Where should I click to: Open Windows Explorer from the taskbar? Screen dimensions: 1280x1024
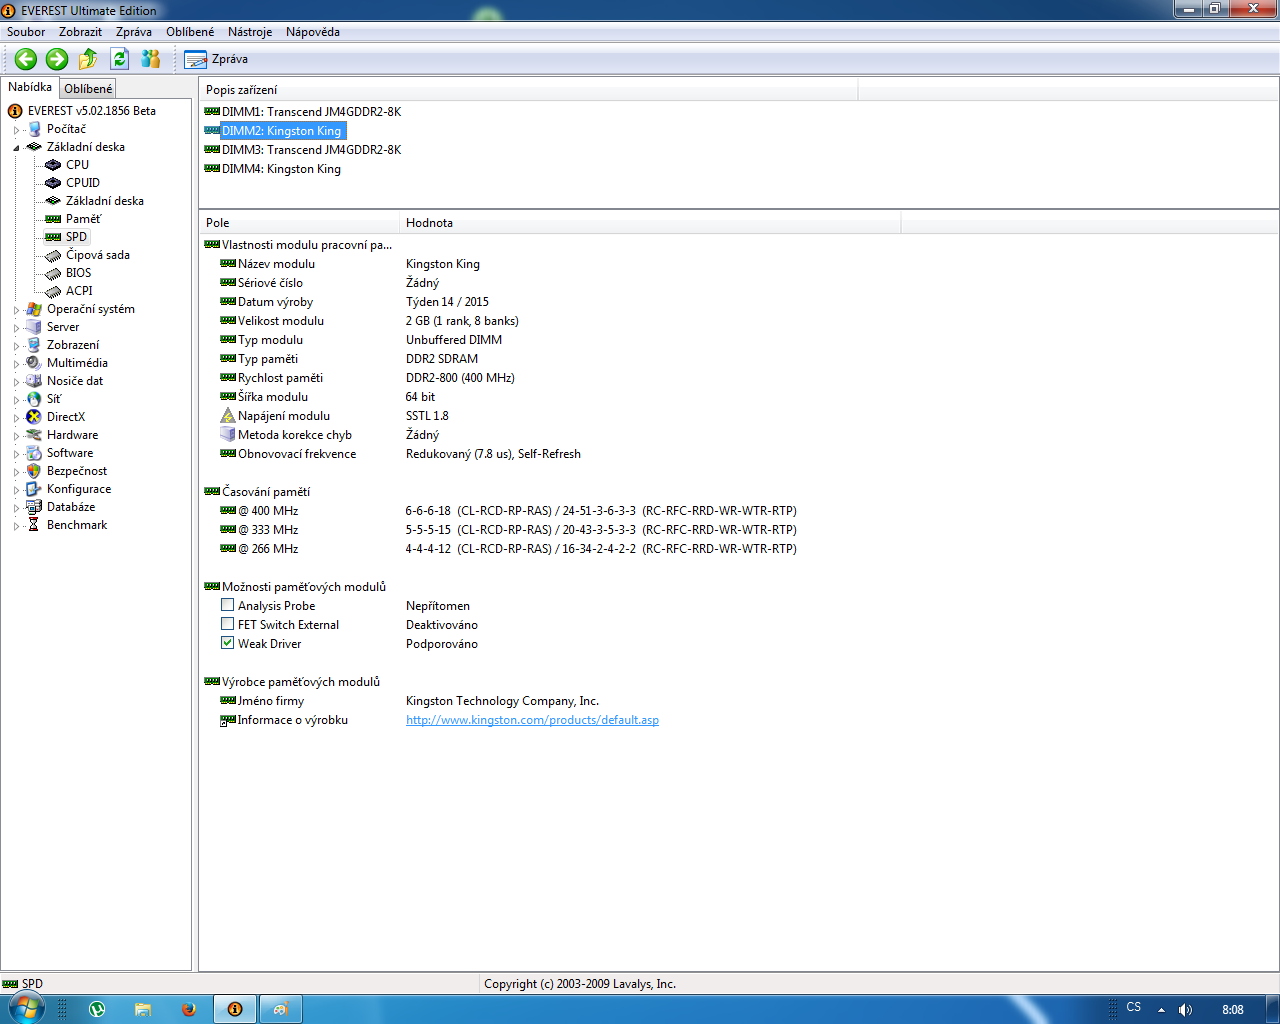point(143,1009)
